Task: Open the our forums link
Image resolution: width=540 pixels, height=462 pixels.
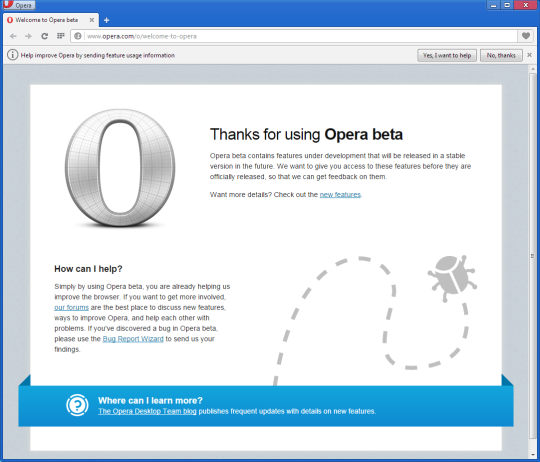Action: pos(71,307)
